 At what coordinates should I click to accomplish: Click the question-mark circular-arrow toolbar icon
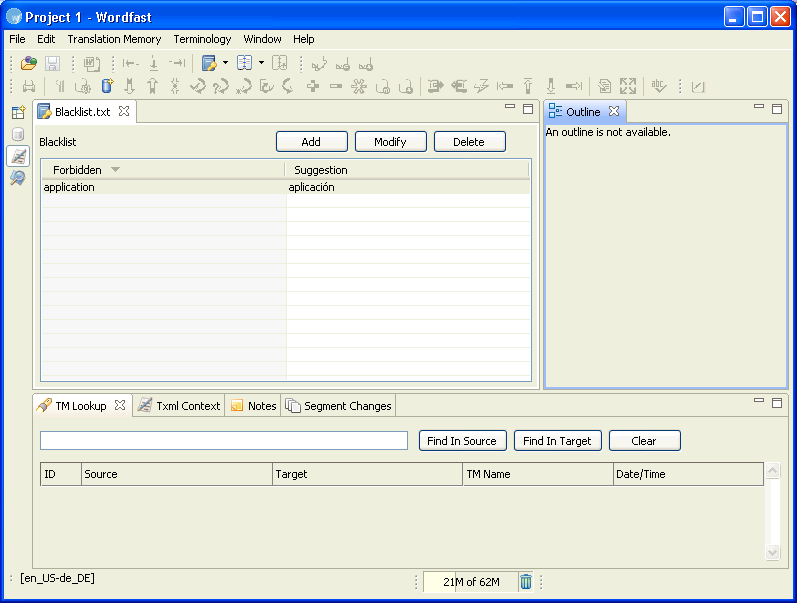221,86
